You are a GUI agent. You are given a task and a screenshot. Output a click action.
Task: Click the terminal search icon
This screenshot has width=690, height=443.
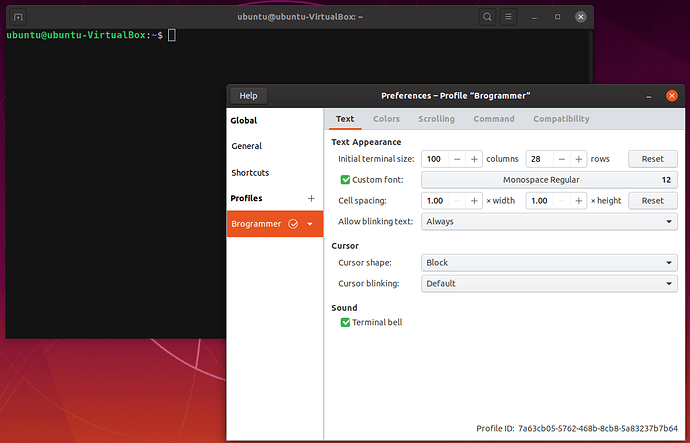pos(487,17)
